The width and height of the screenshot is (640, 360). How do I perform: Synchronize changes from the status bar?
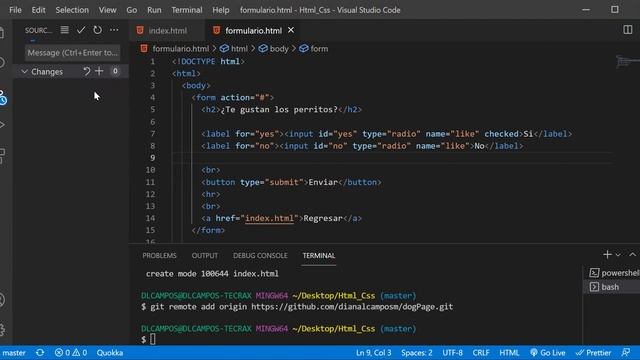pyautogui.click(x=40, y=353)
